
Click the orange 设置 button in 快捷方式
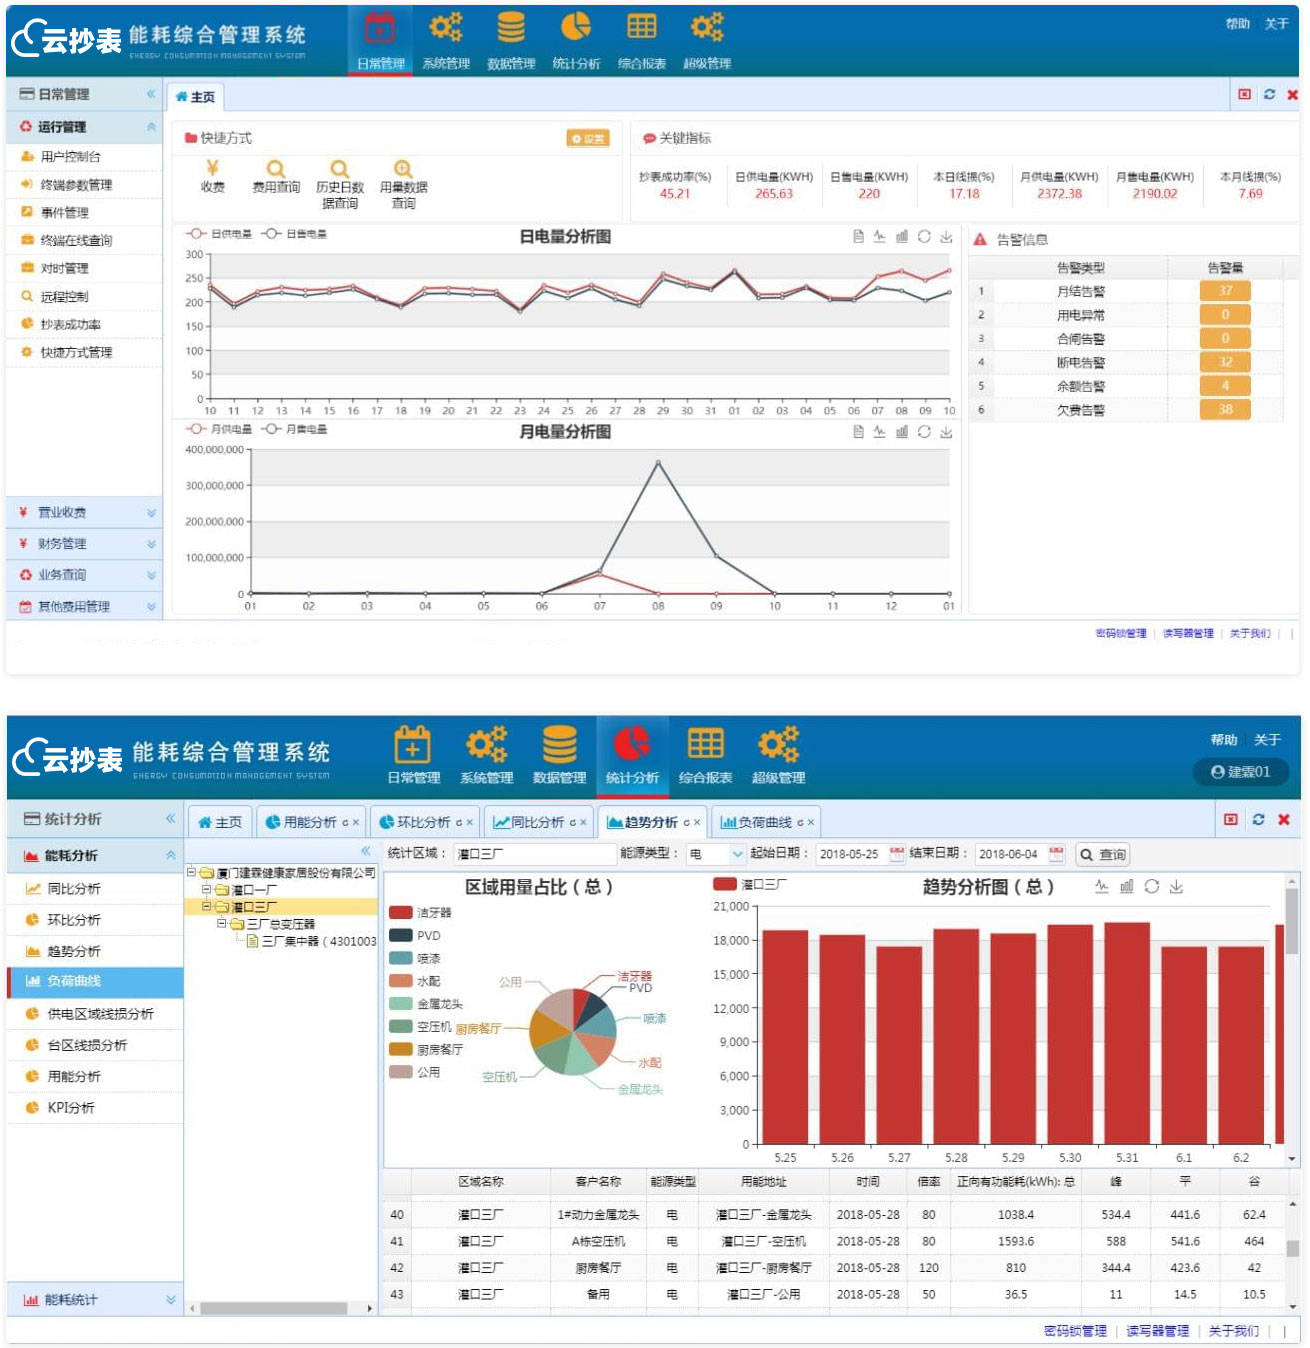coord(588,139)
